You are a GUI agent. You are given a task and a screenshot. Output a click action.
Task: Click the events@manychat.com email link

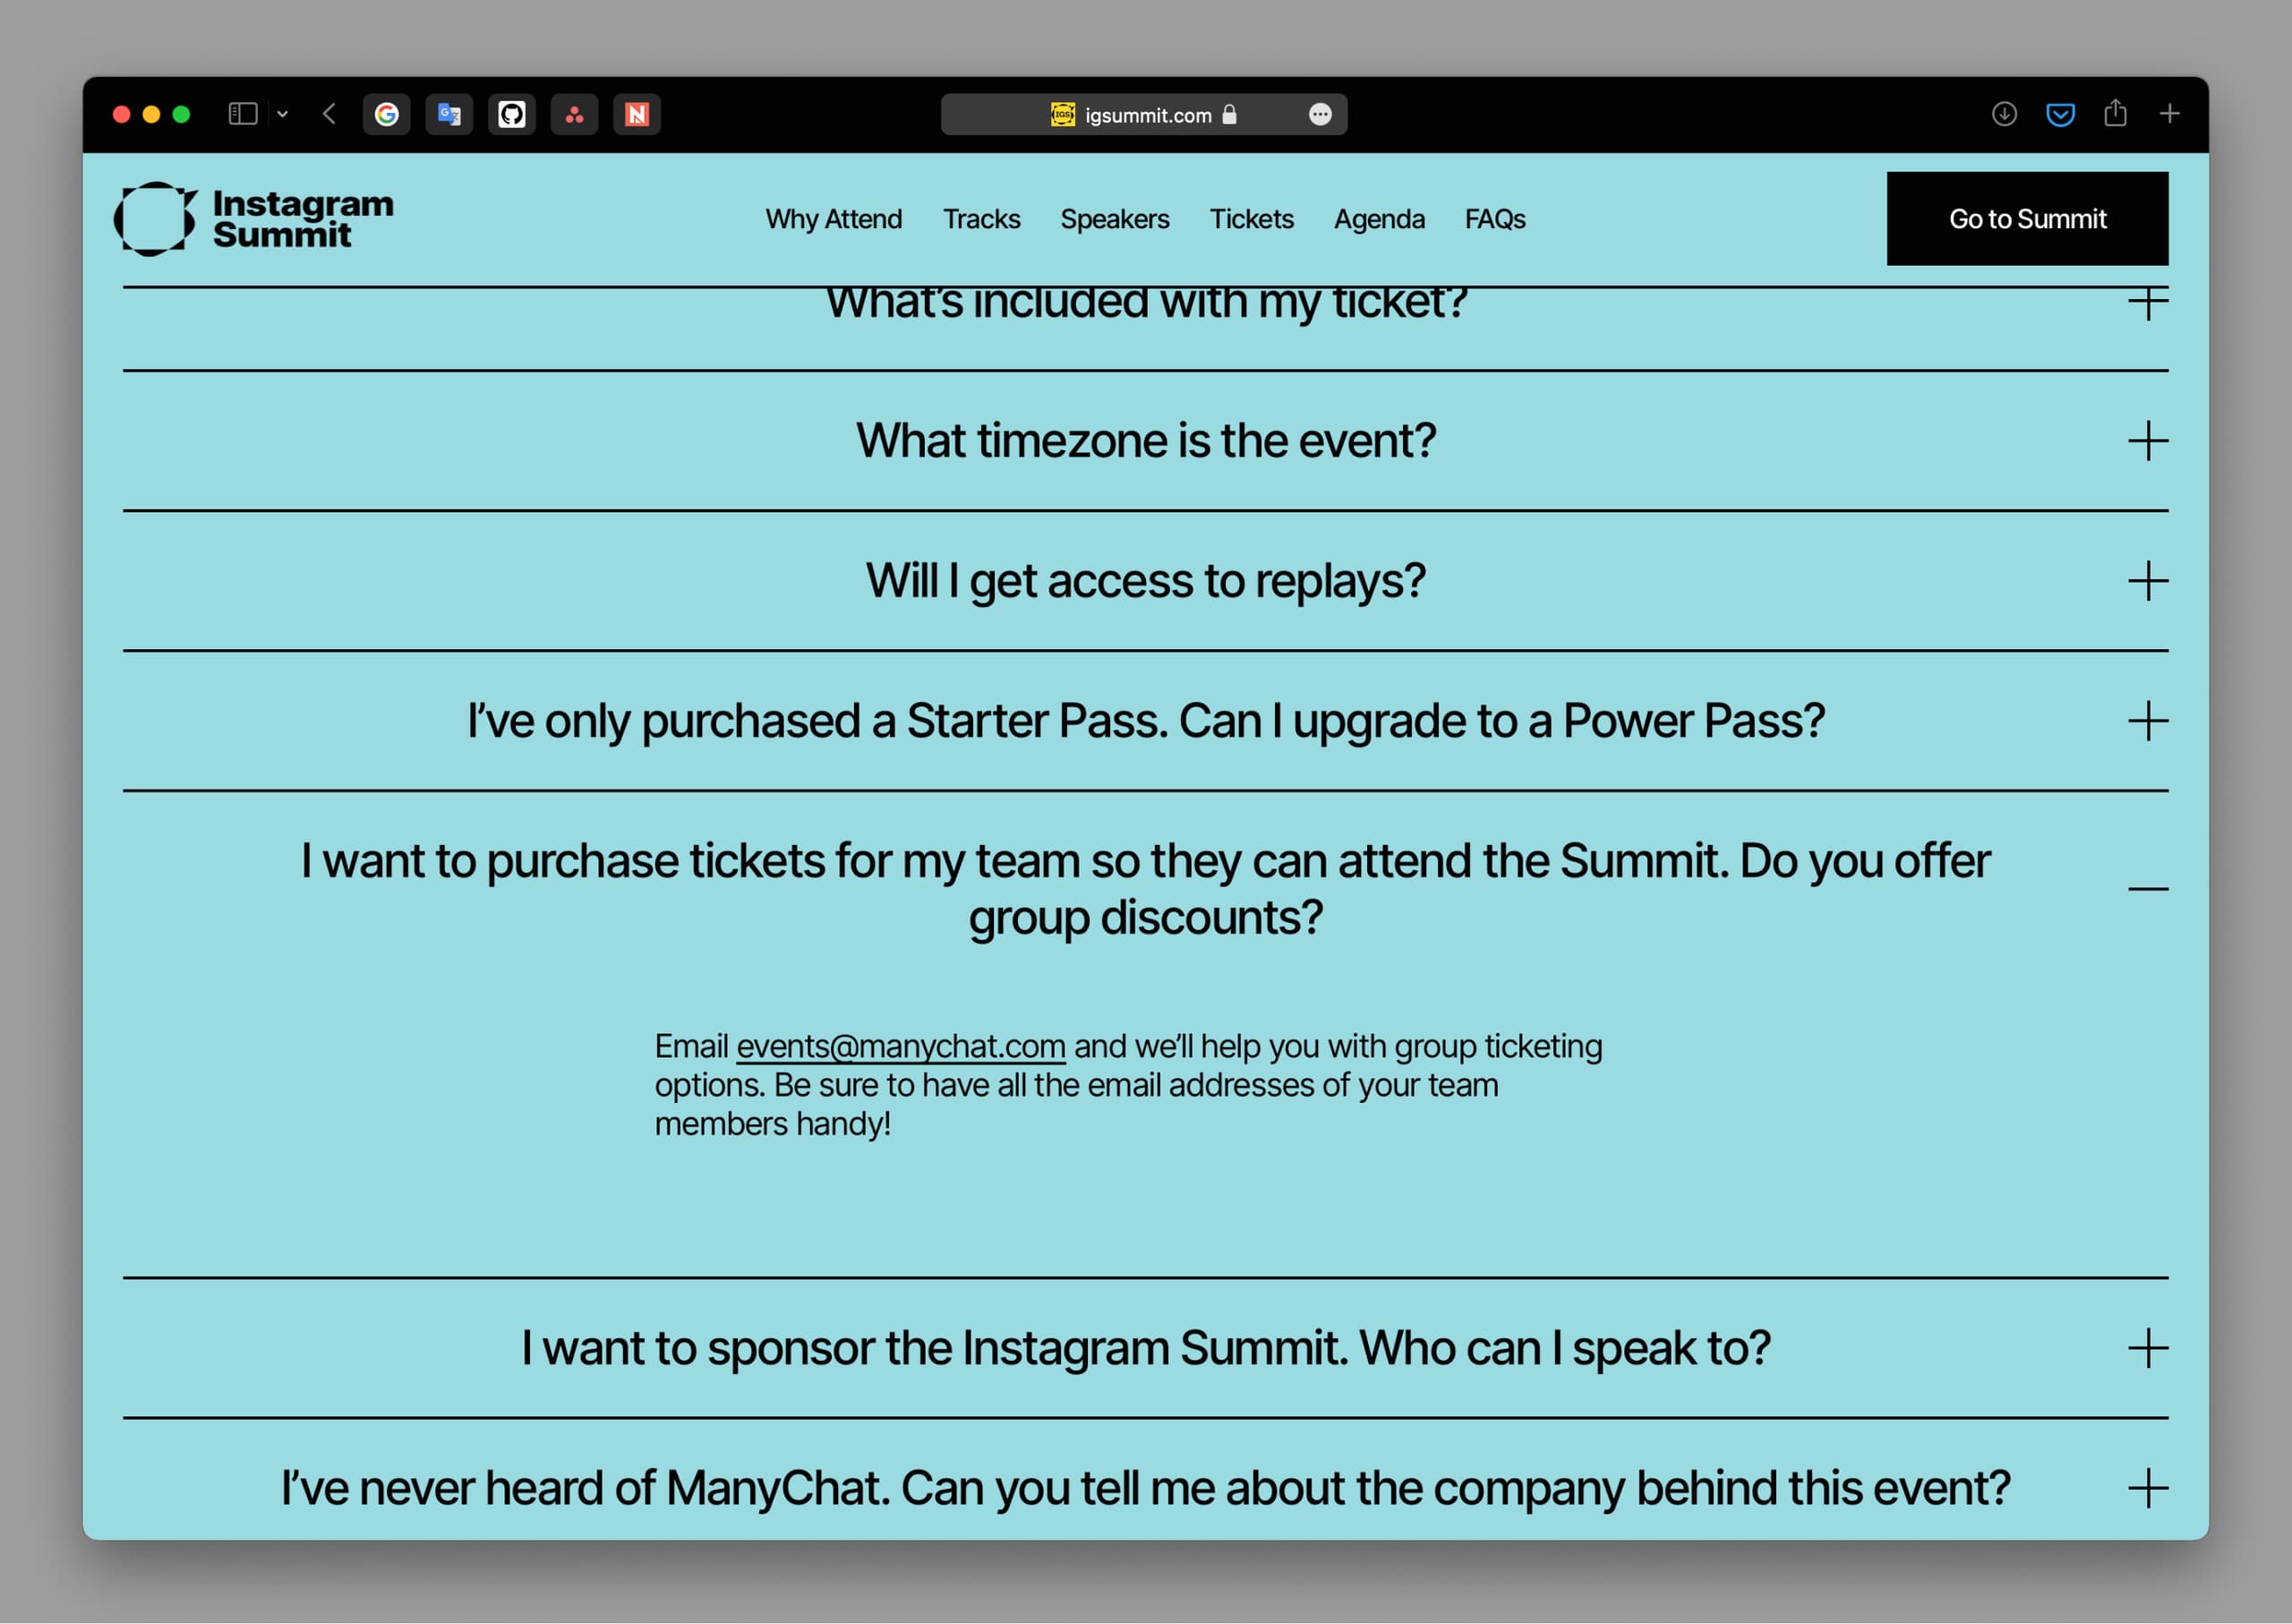click(900, 1047)
